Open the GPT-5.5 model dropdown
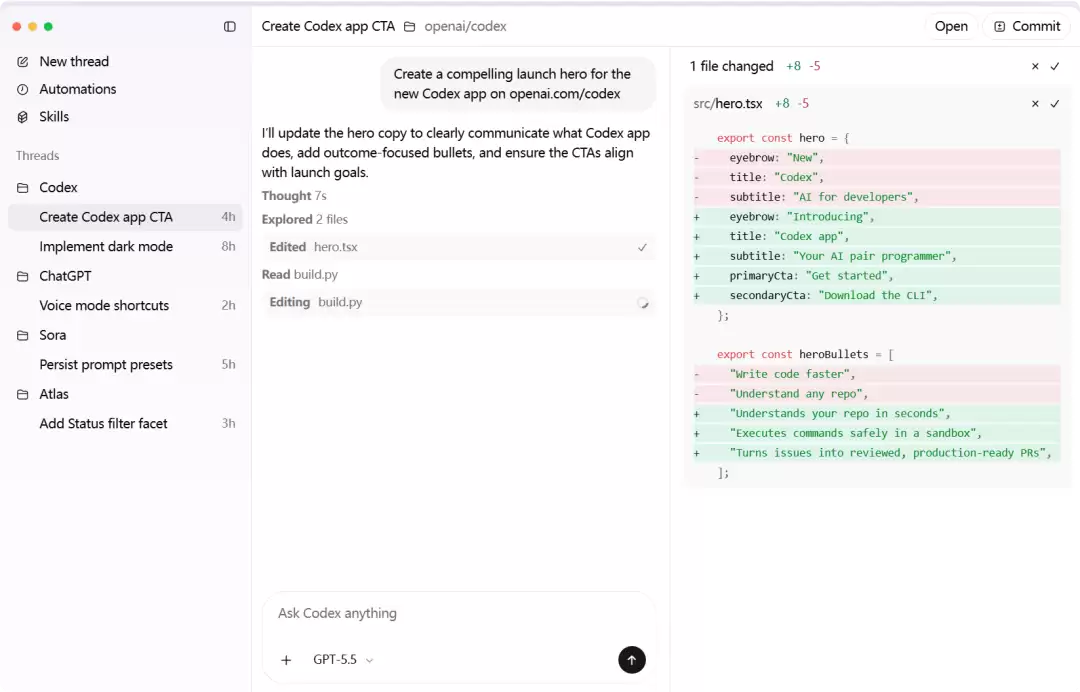The image size is (1080, 692). [343, 660]
